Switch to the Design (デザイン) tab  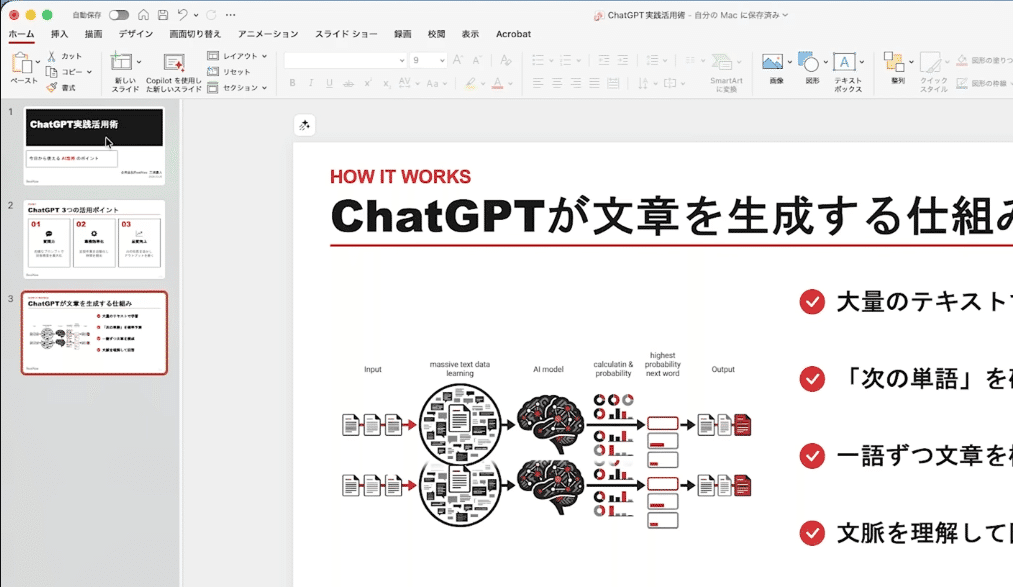pos(136,34)
